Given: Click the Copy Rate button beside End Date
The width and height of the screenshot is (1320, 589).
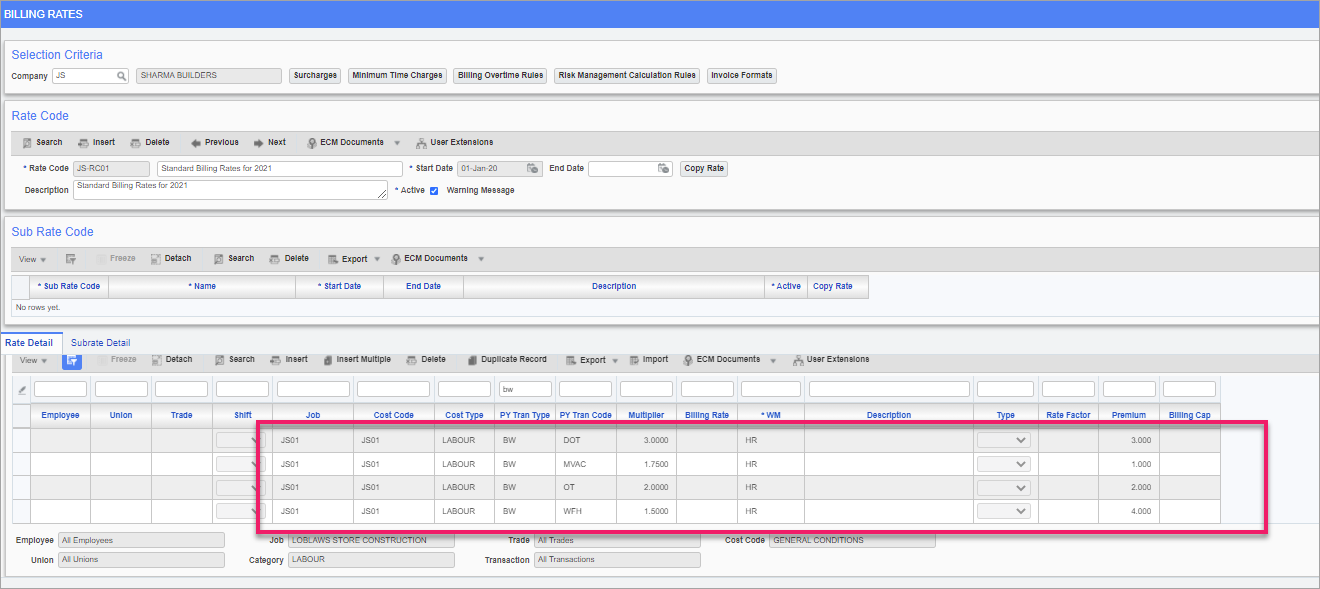Looking at the screenshot, I should (704, 169).
